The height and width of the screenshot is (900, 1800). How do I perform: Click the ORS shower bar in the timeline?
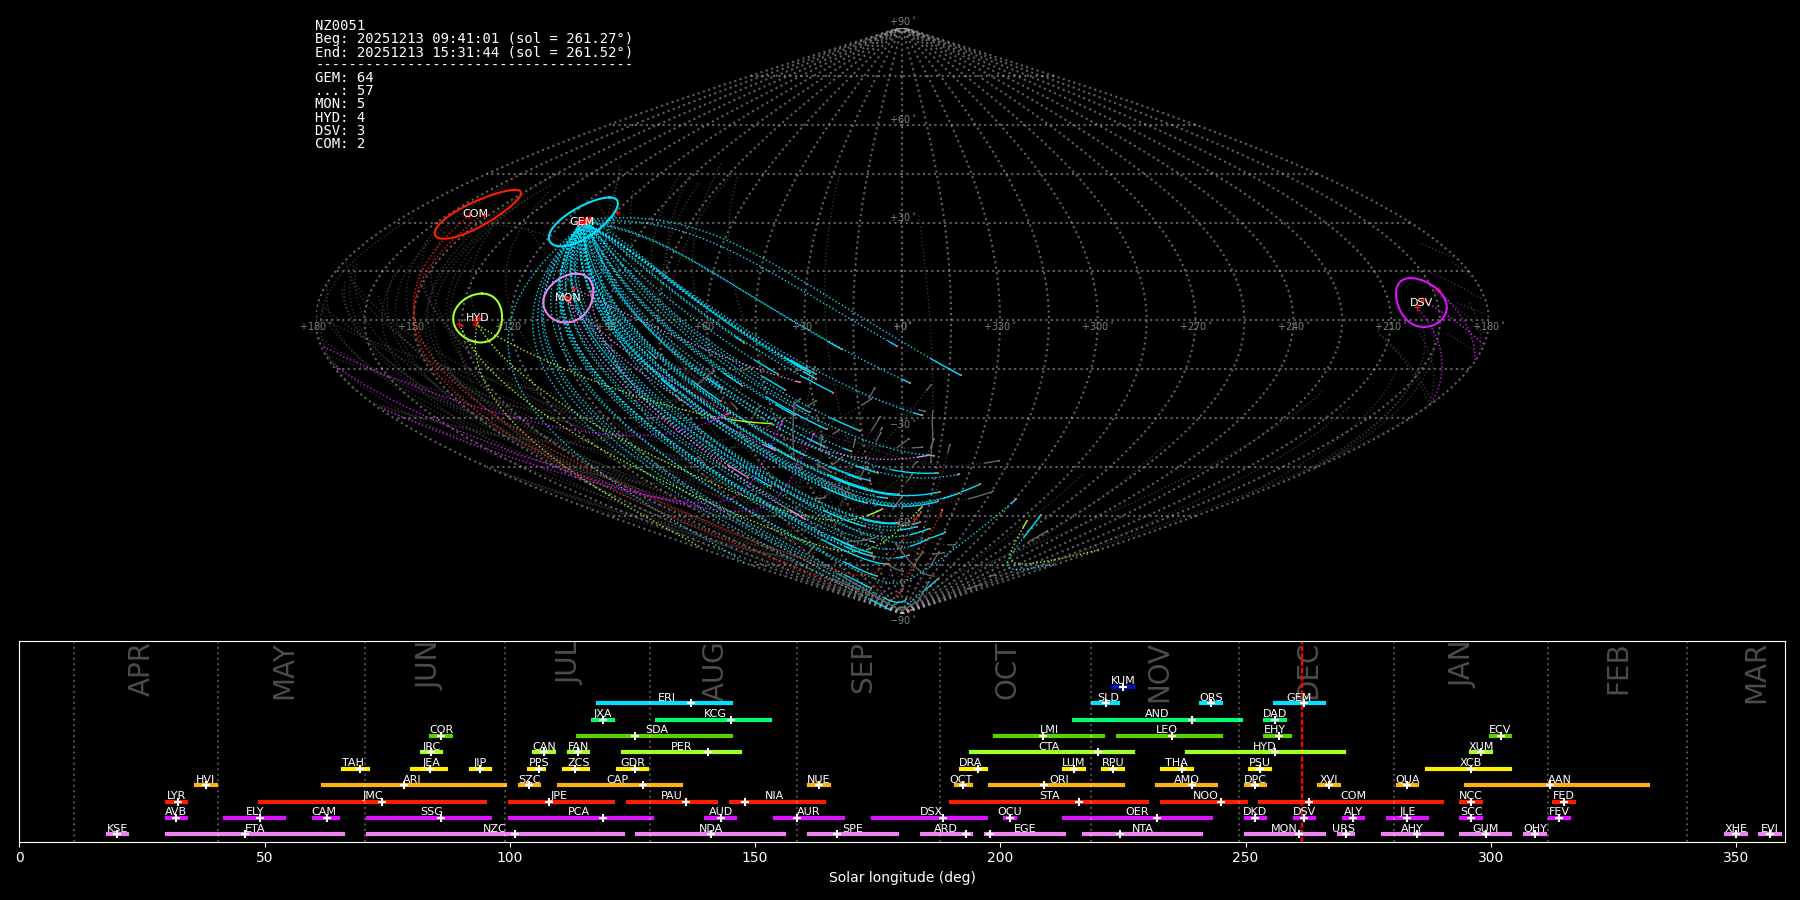tap(1211, 703)
